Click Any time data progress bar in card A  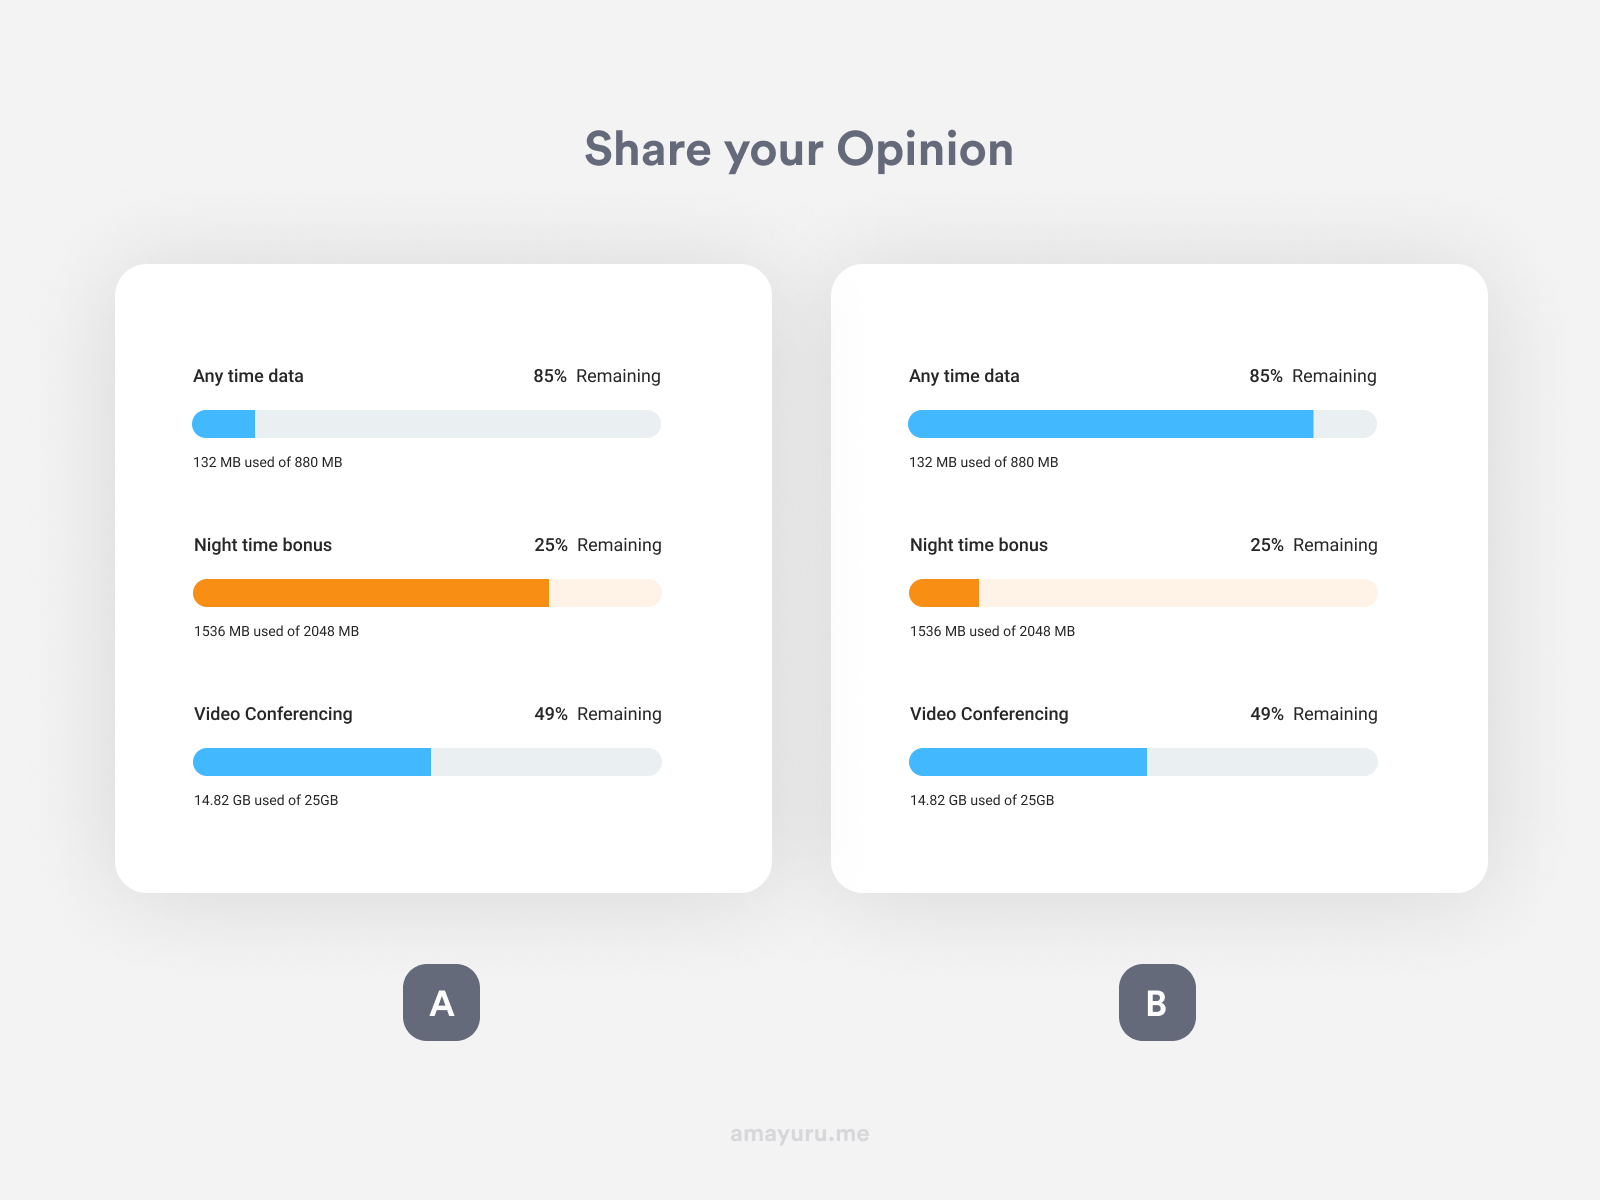tap(426, 424)
